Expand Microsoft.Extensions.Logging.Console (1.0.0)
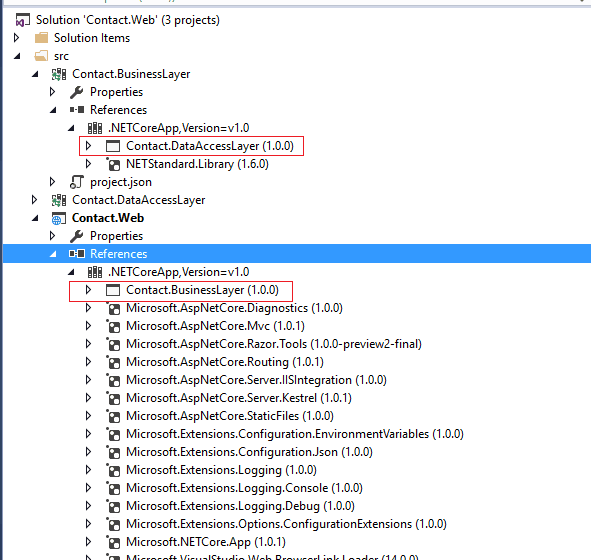The width and height of the screenshot is (591, 560). 89,488
